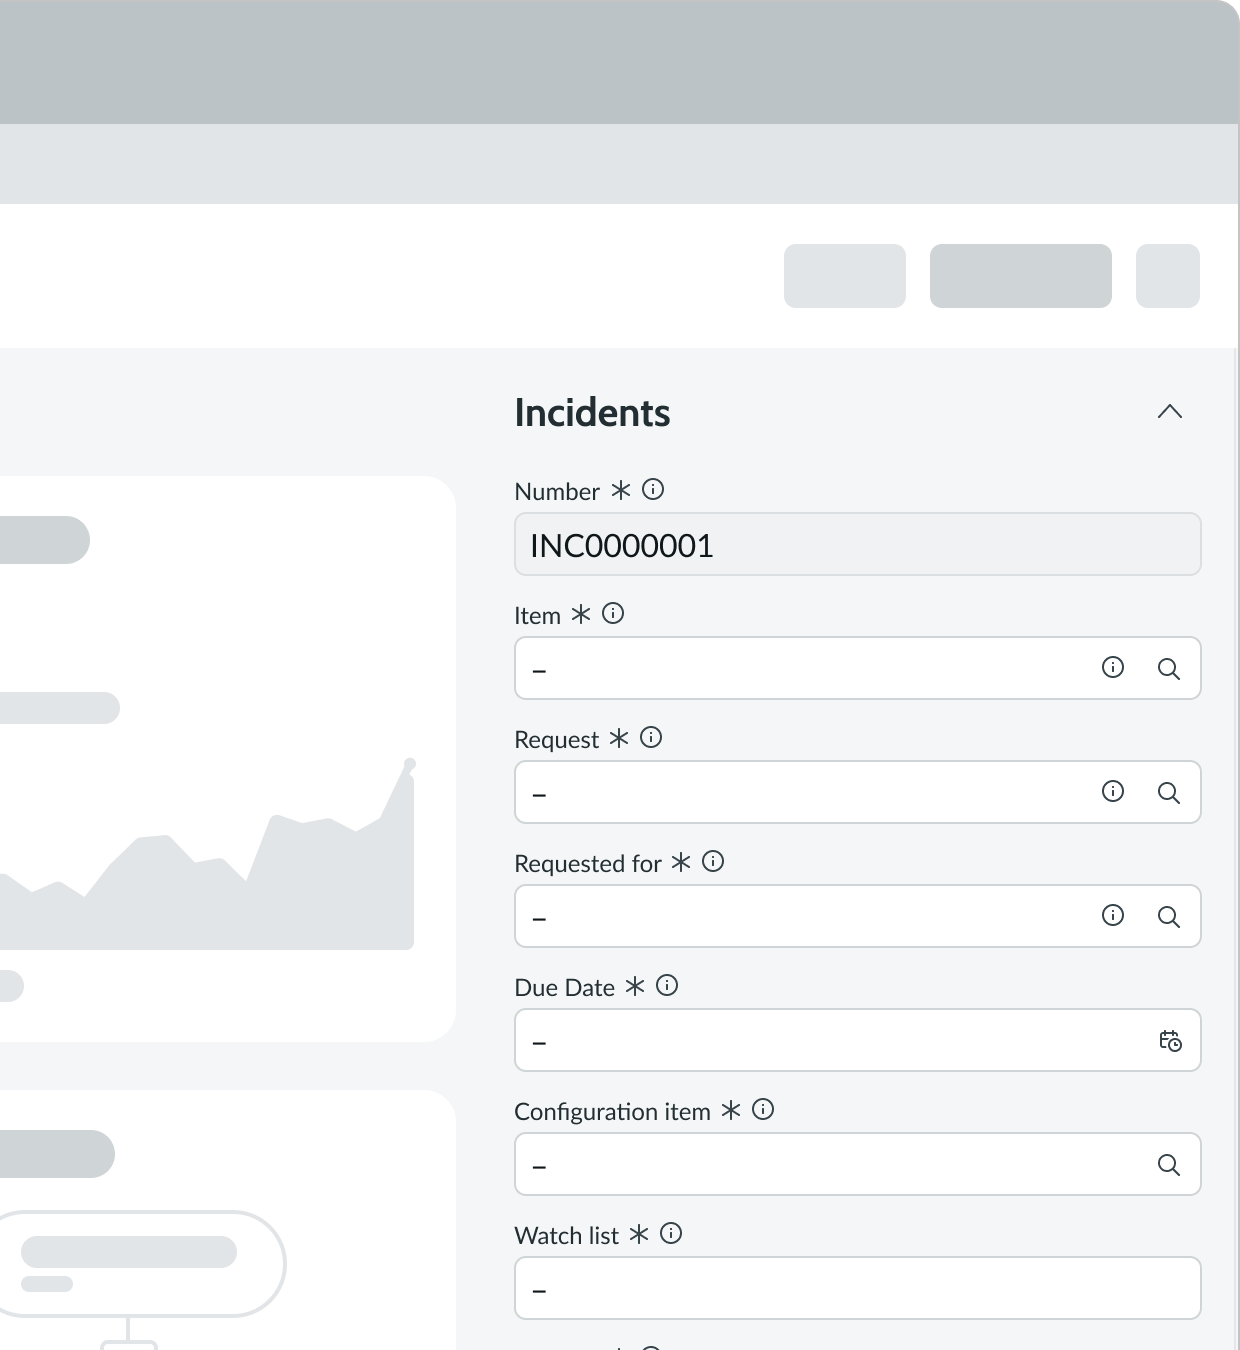Click the info icon next to the Item label
The image size is (1240, 1350).
[x=612, y=614]
